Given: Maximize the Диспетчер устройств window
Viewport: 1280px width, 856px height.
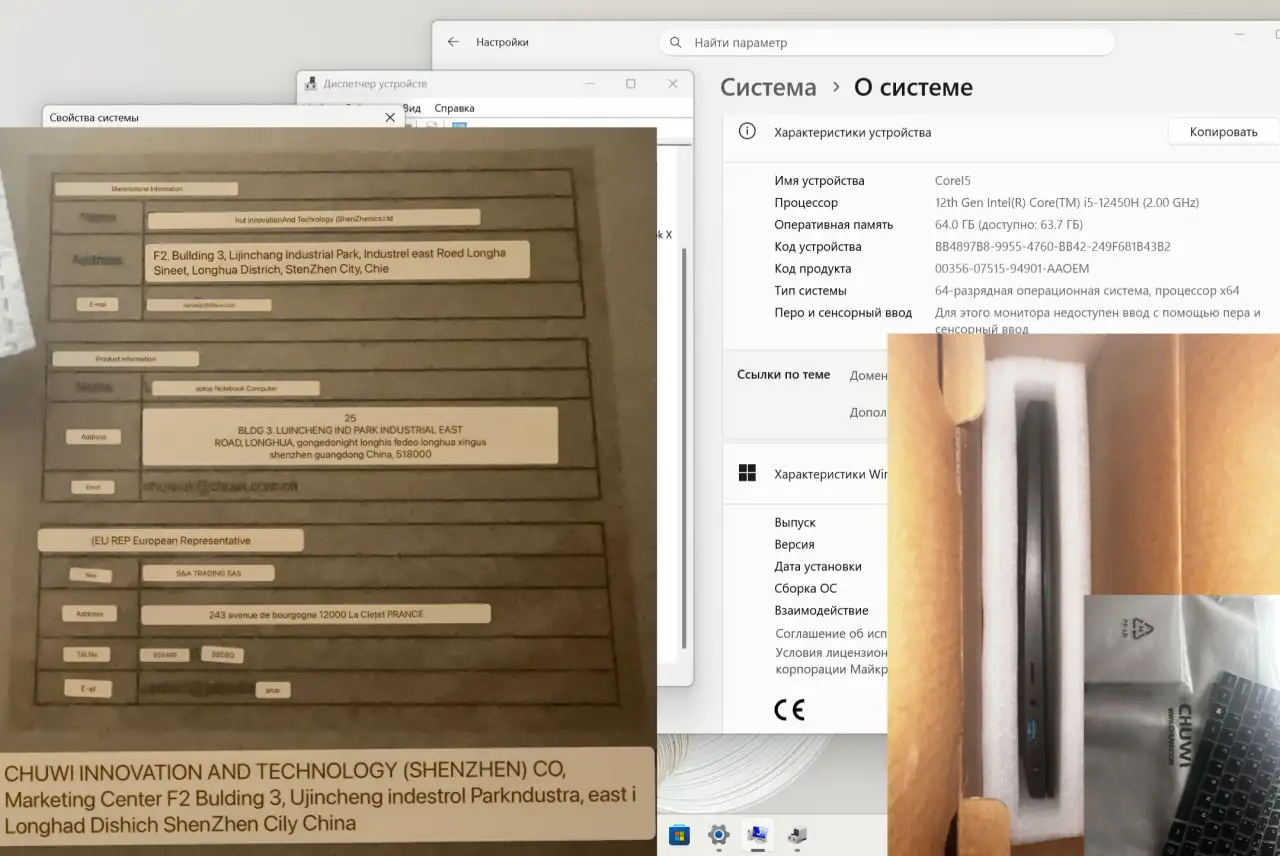Looking at the screenshot, I should (x=631, y=84).
